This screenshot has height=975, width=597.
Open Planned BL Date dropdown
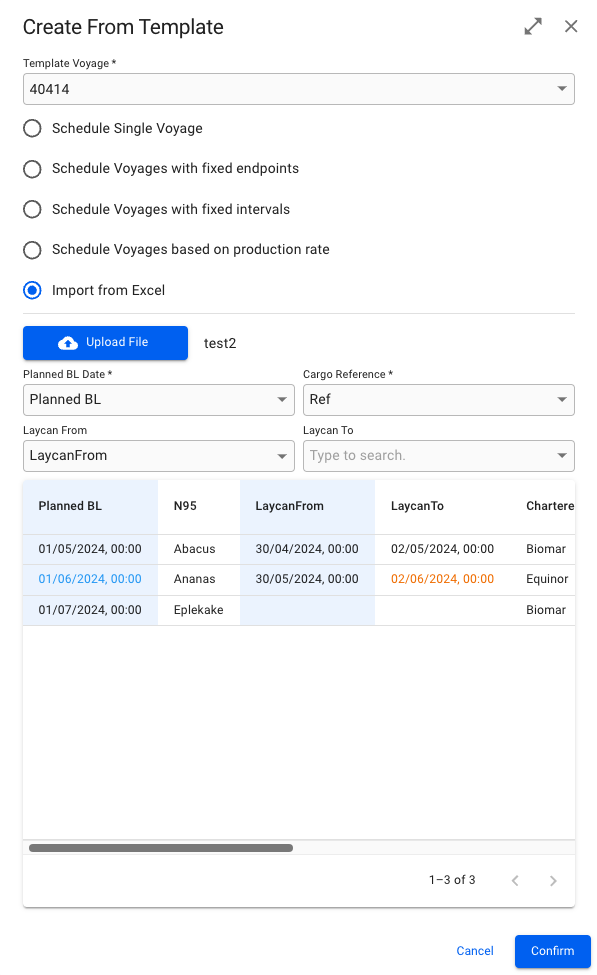click(x=159, y=399)
